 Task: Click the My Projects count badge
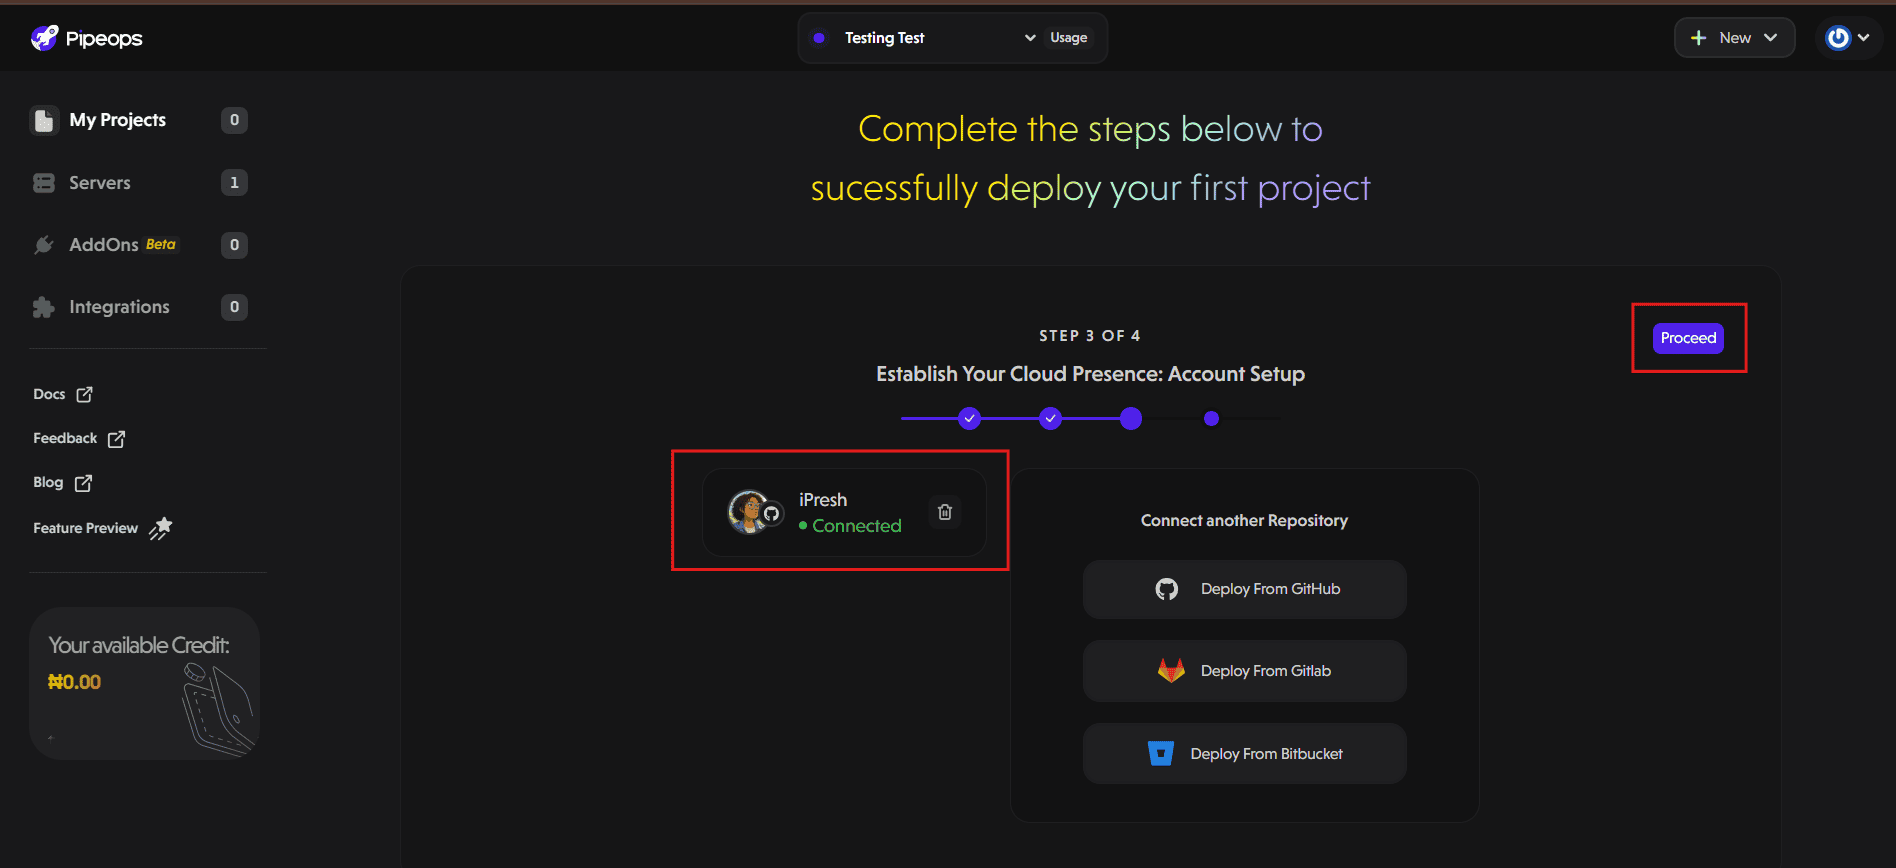(234, 120)
